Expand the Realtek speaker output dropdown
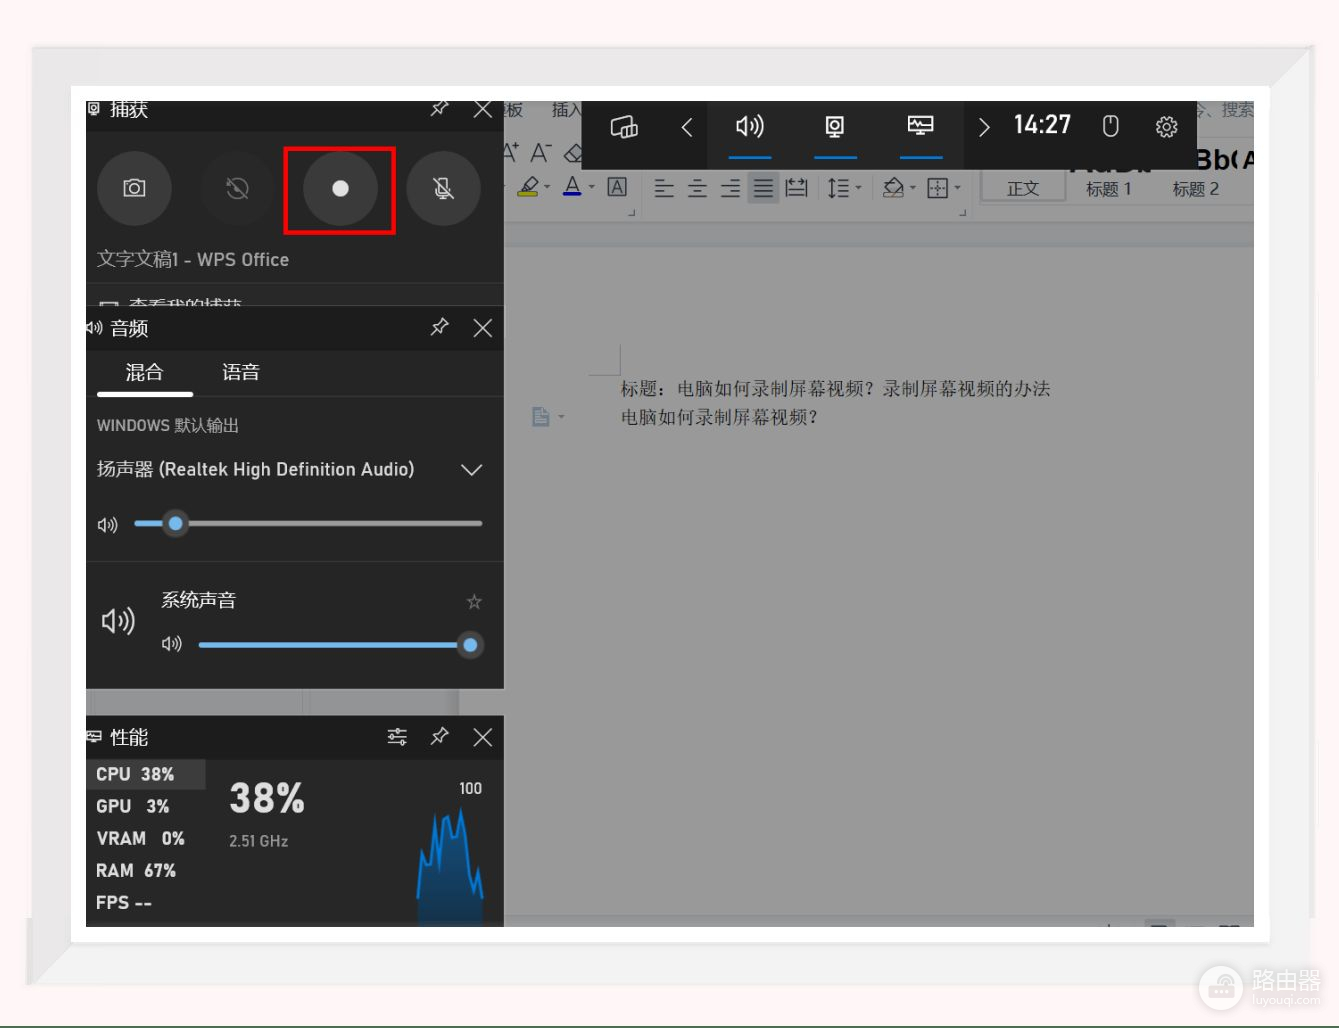Screen dimensions: 1339x1028 coord(471,470)
